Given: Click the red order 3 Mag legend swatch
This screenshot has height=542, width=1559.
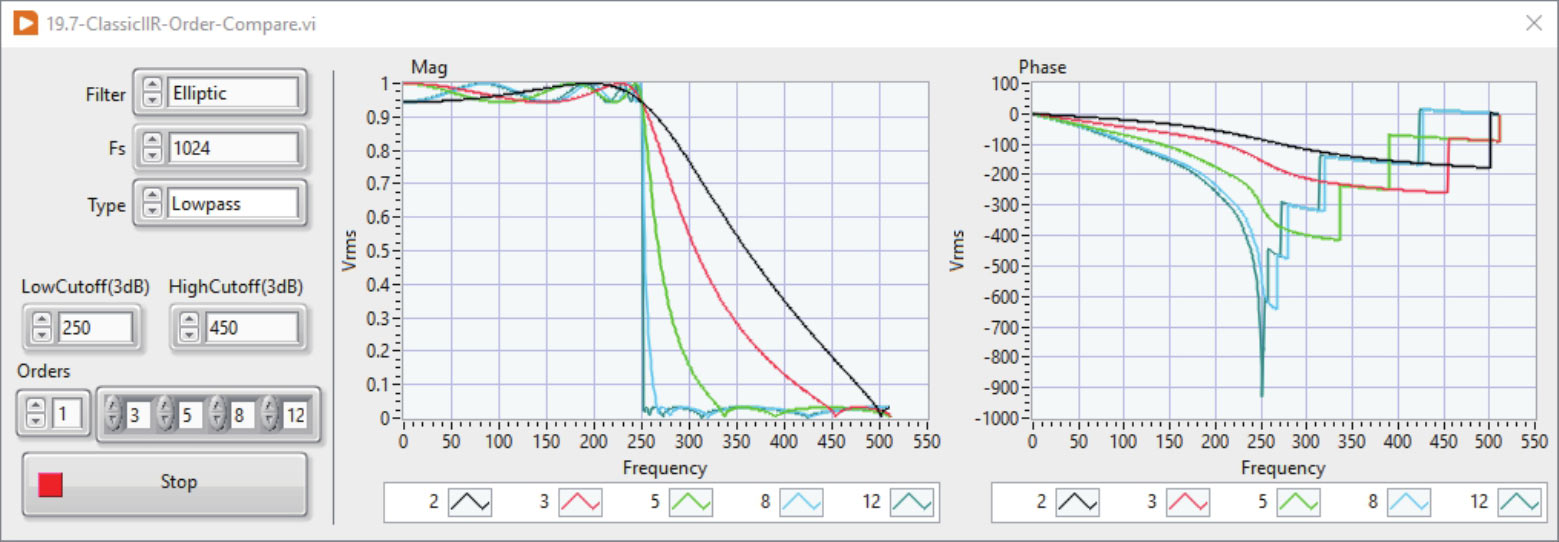Looking at the screenshot, I should tap(580, 502).
